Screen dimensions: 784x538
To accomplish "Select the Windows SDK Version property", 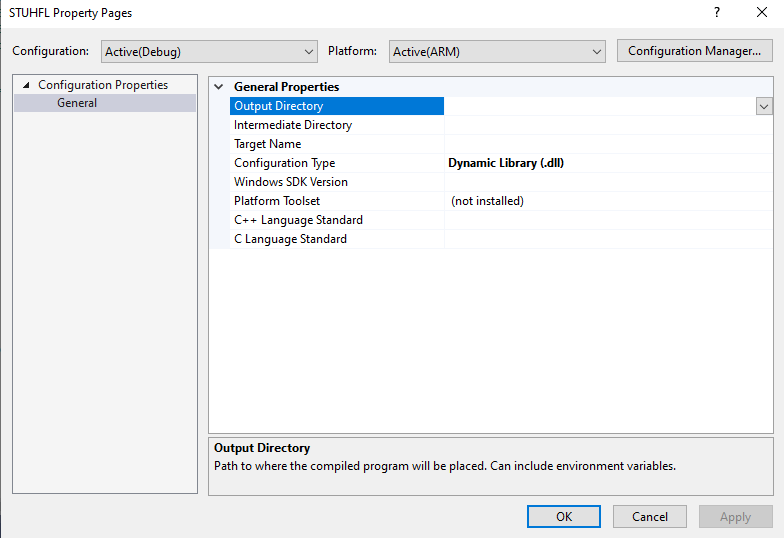I will [x=336, y=182].
